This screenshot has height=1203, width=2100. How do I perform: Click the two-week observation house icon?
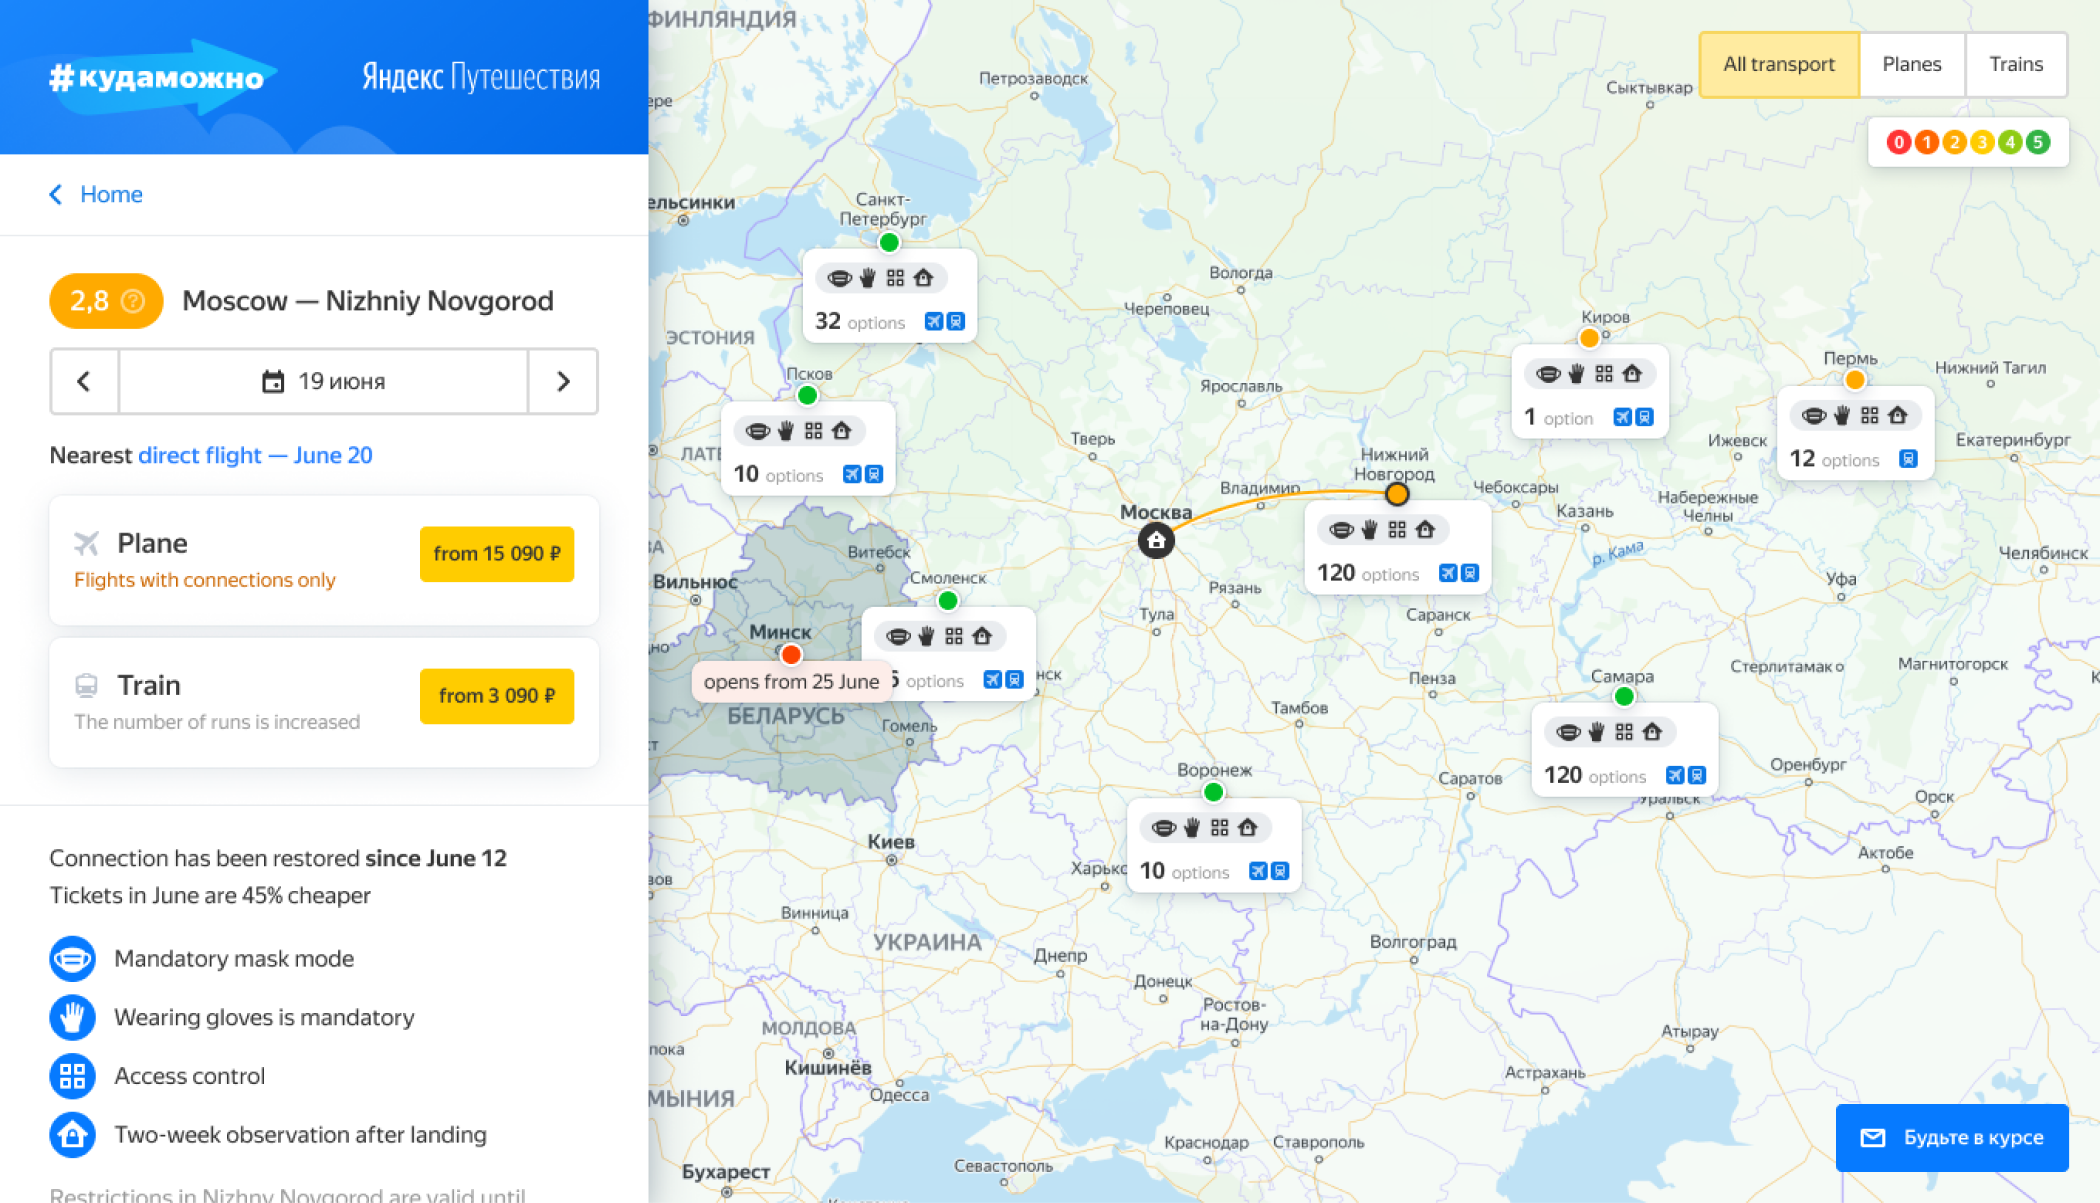[x=72, y=1135]
